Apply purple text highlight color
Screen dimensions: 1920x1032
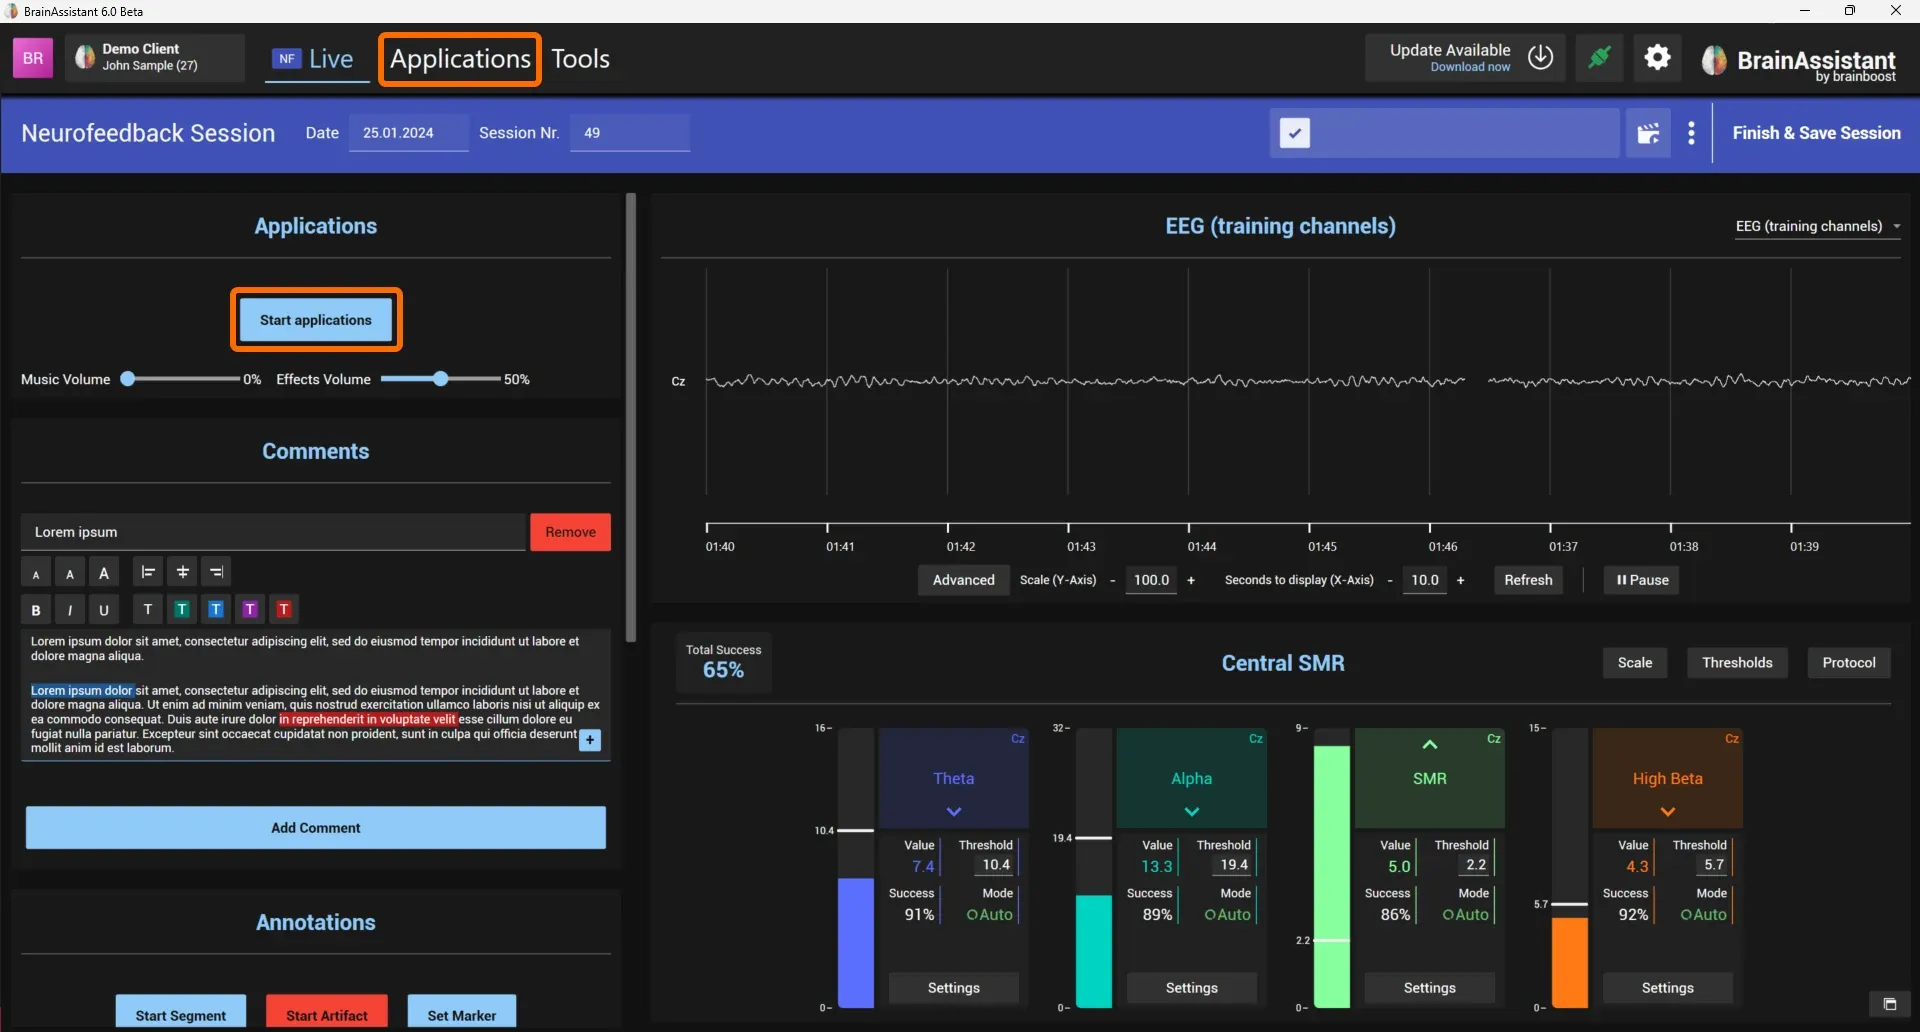coord(250,609)
